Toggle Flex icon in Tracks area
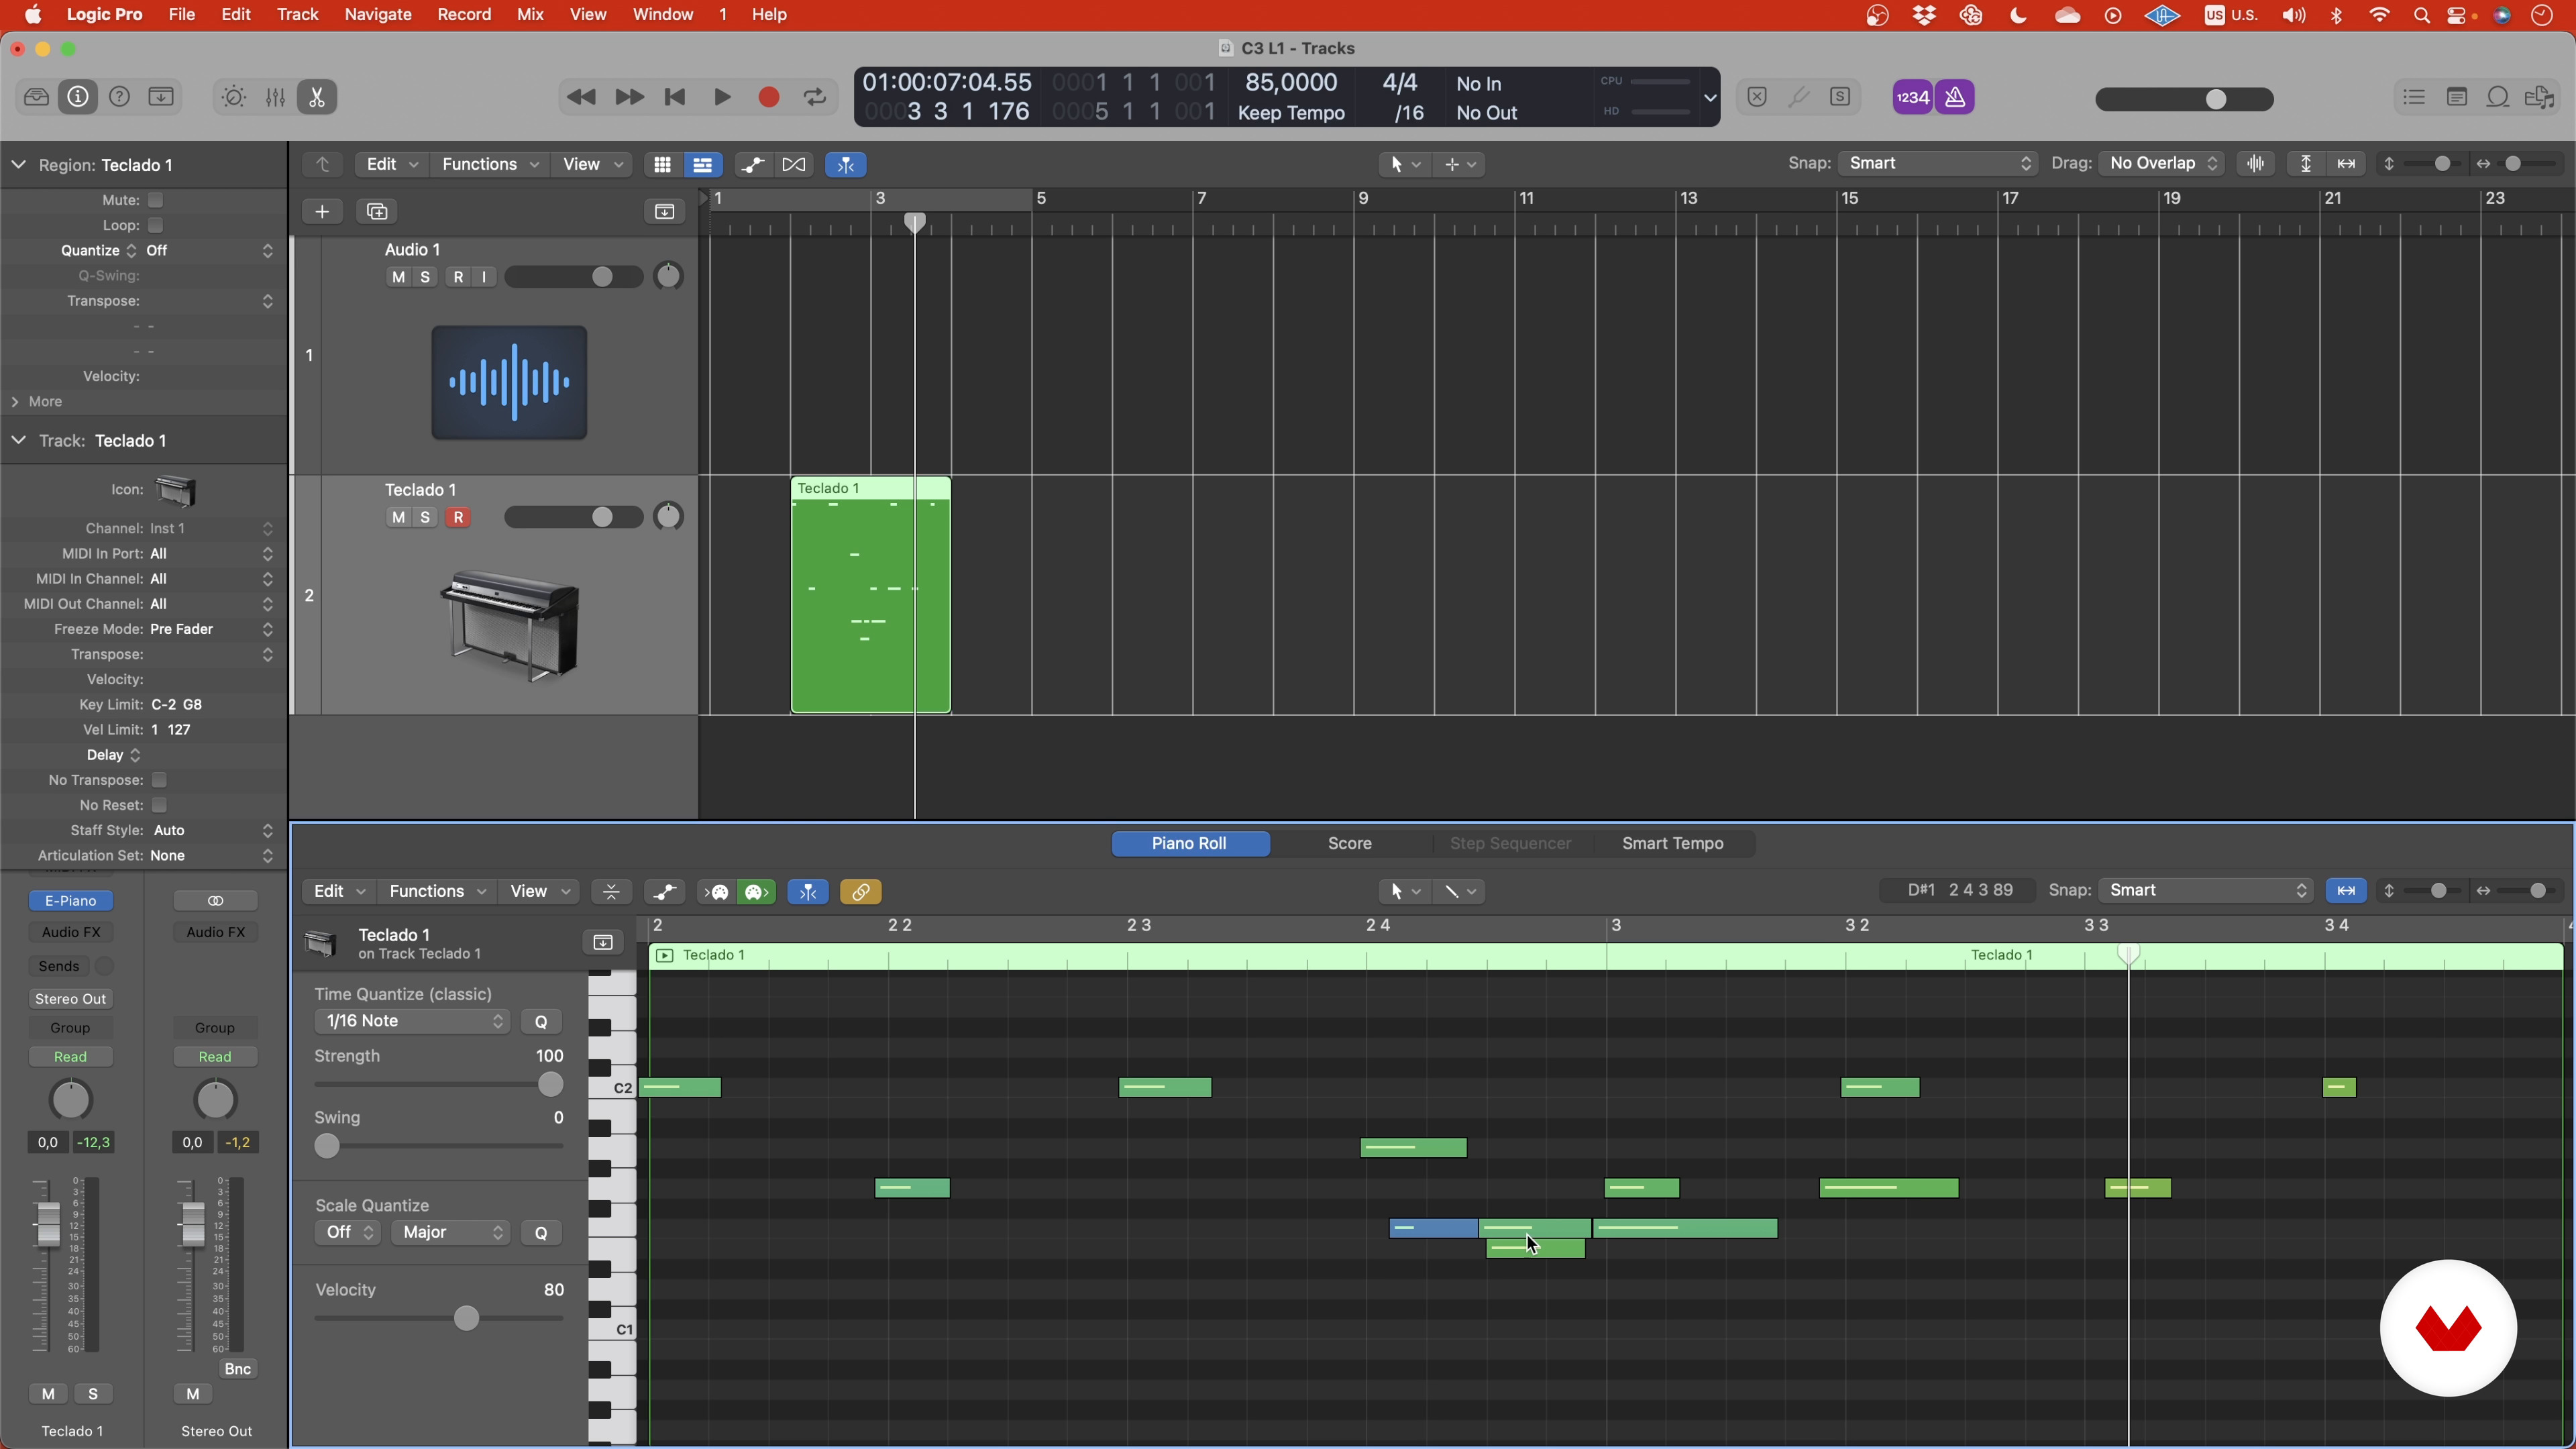 tap(794, 164)
